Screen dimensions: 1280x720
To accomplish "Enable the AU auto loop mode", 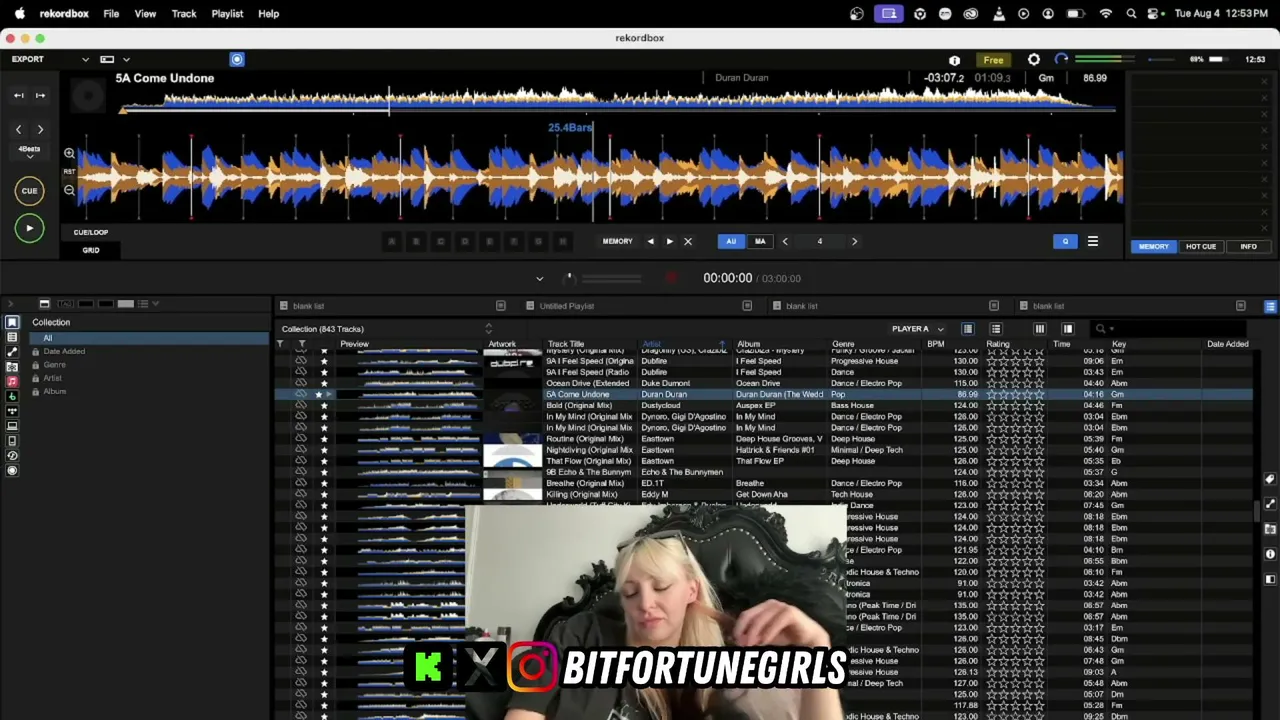I will [731, 241].
